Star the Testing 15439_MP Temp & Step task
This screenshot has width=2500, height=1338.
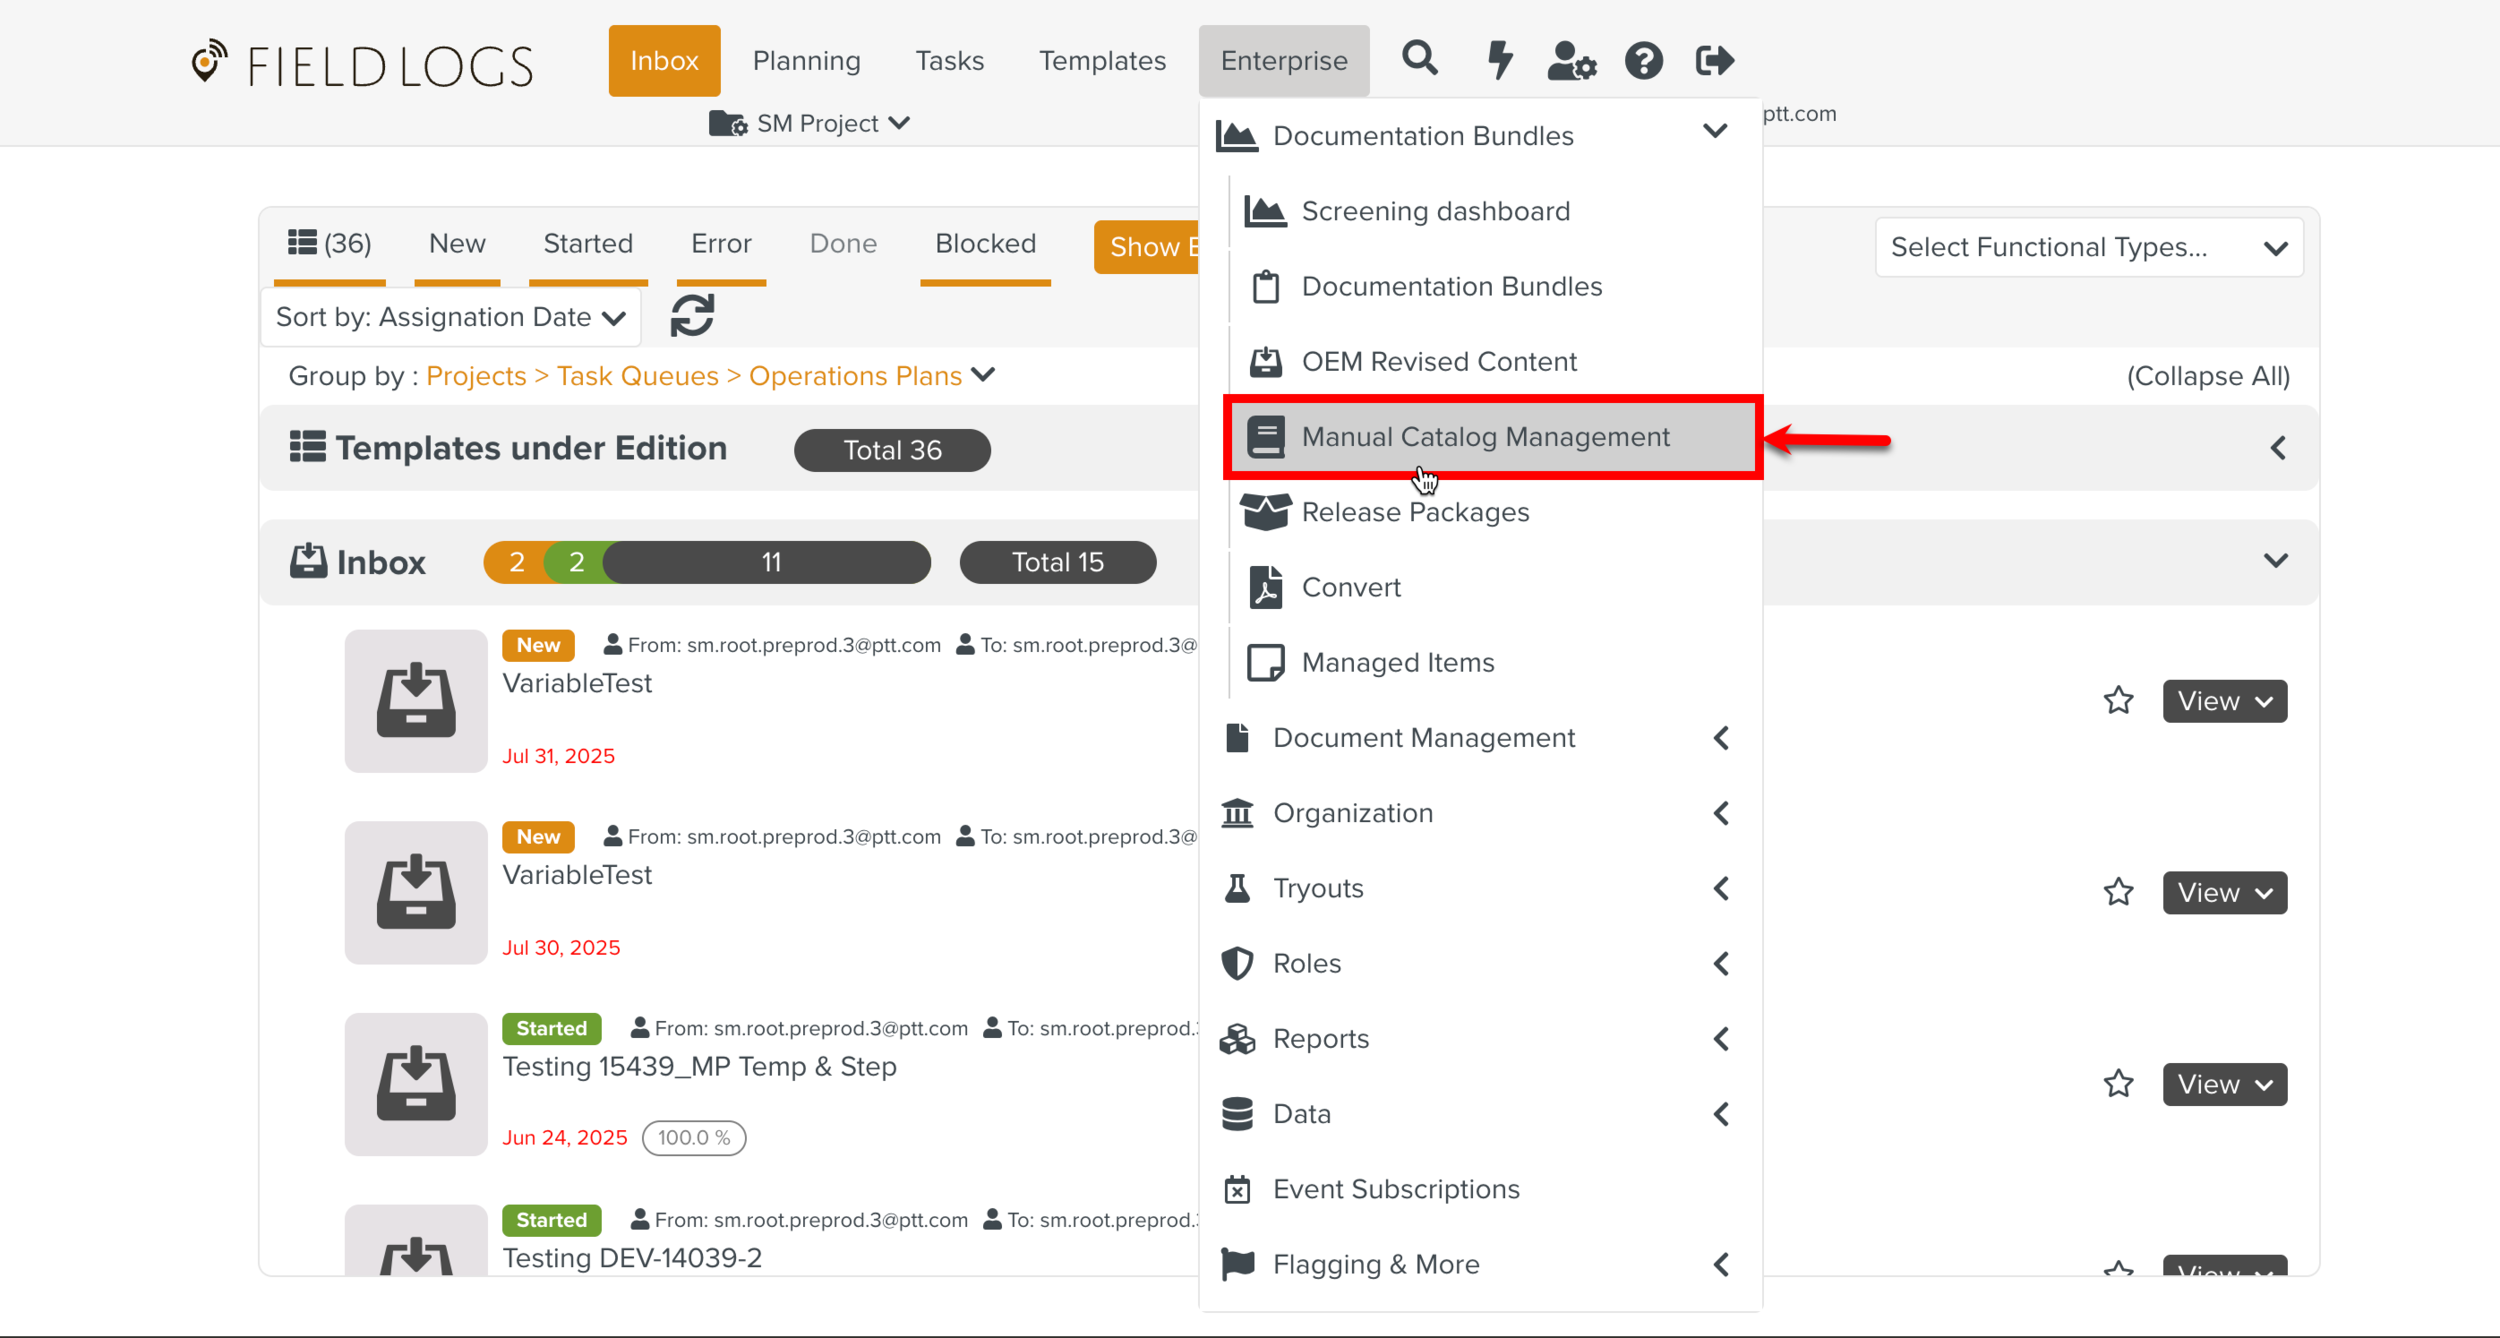point(2118,1084)
